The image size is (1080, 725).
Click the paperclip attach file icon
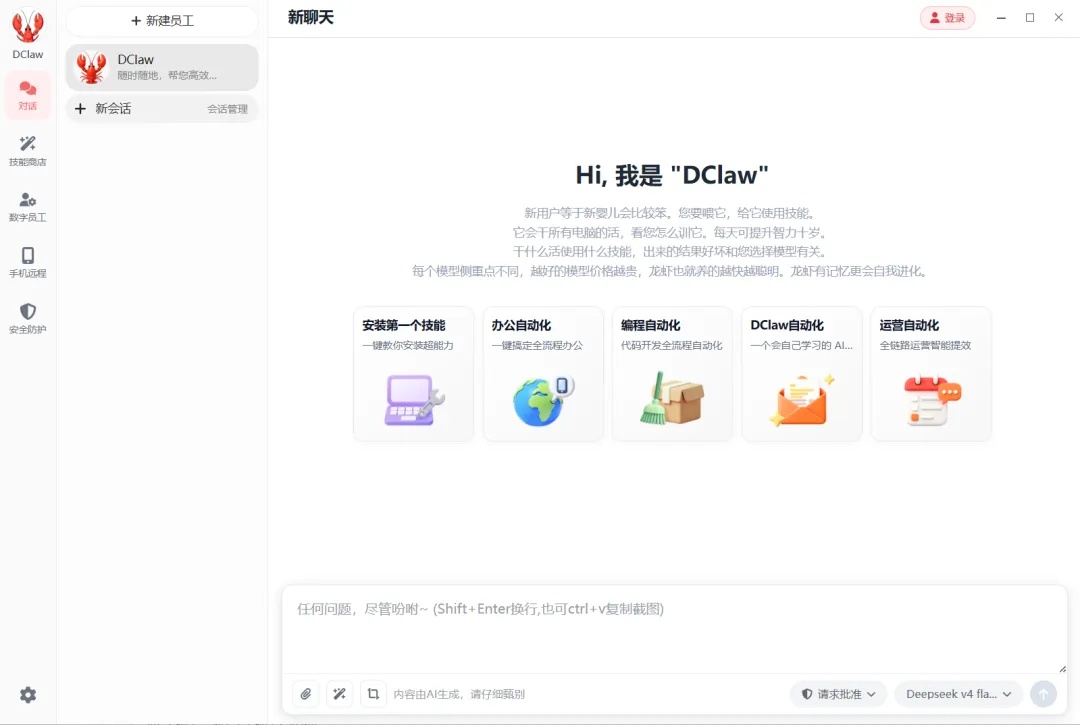(x=306, y=694)
